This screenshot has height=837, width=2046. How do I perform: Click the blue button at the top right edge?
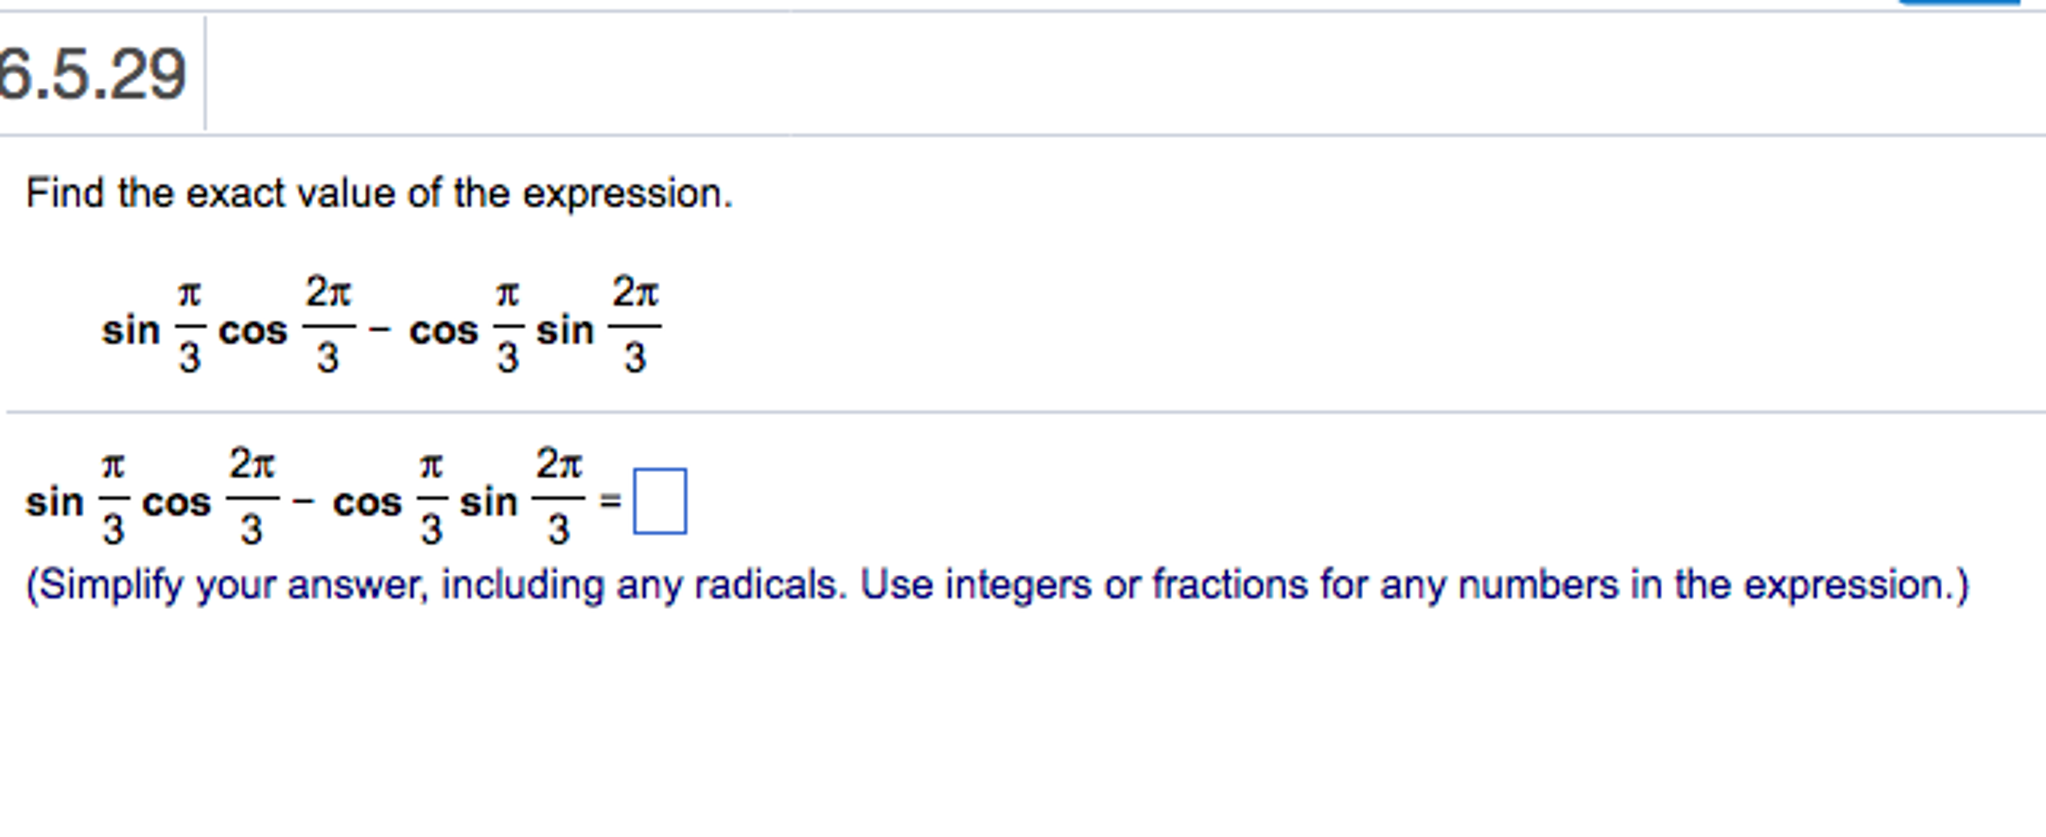tap(1958, 2)
